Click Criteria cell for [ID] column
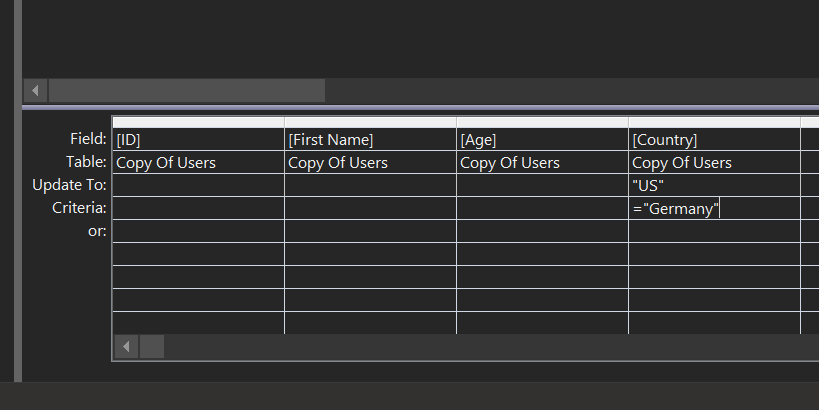Viewport: 819px width, 410px height. pos(198,209)
